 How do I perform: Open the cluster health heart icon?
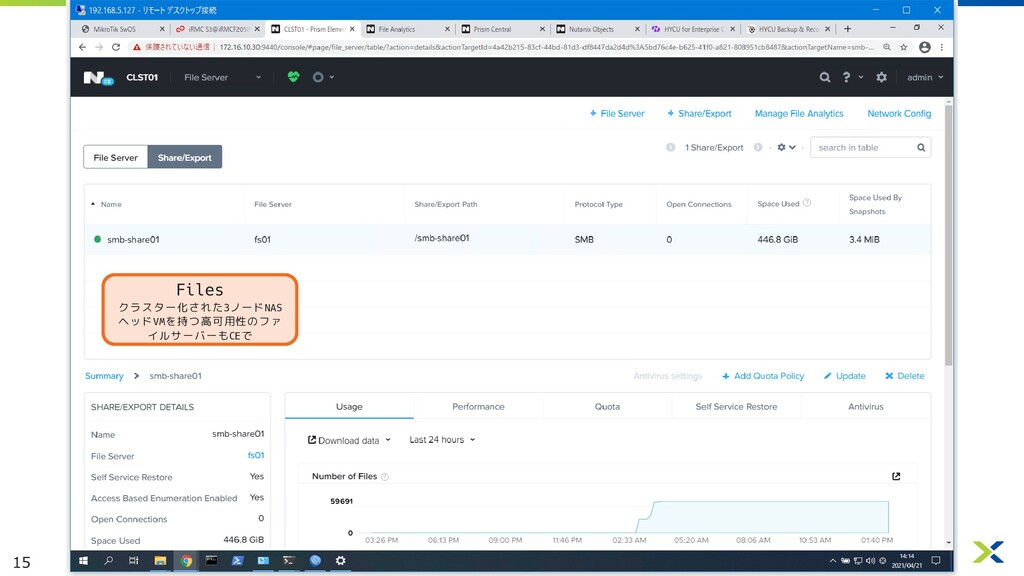(x=293, y=77)
